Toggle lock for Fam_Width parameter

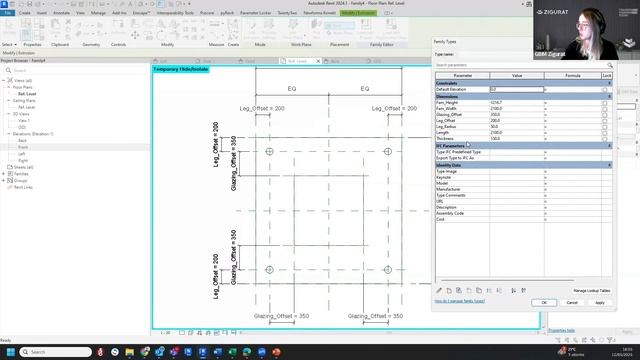point(604,109)
